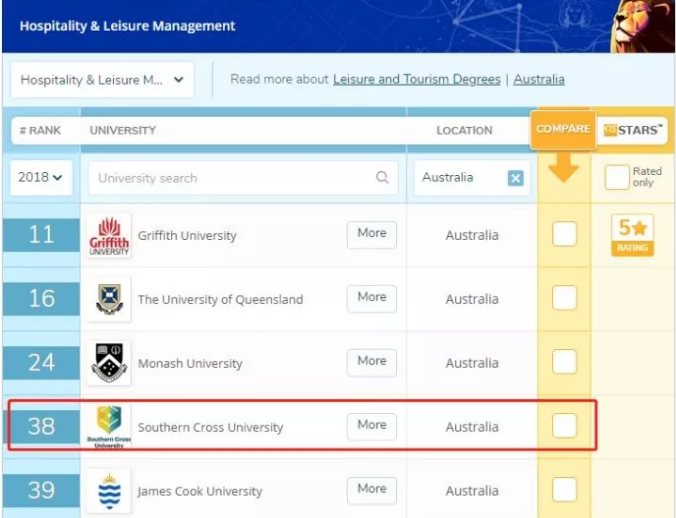Open the Australia location filter field
676x518 pixels.
click(472, 178)
